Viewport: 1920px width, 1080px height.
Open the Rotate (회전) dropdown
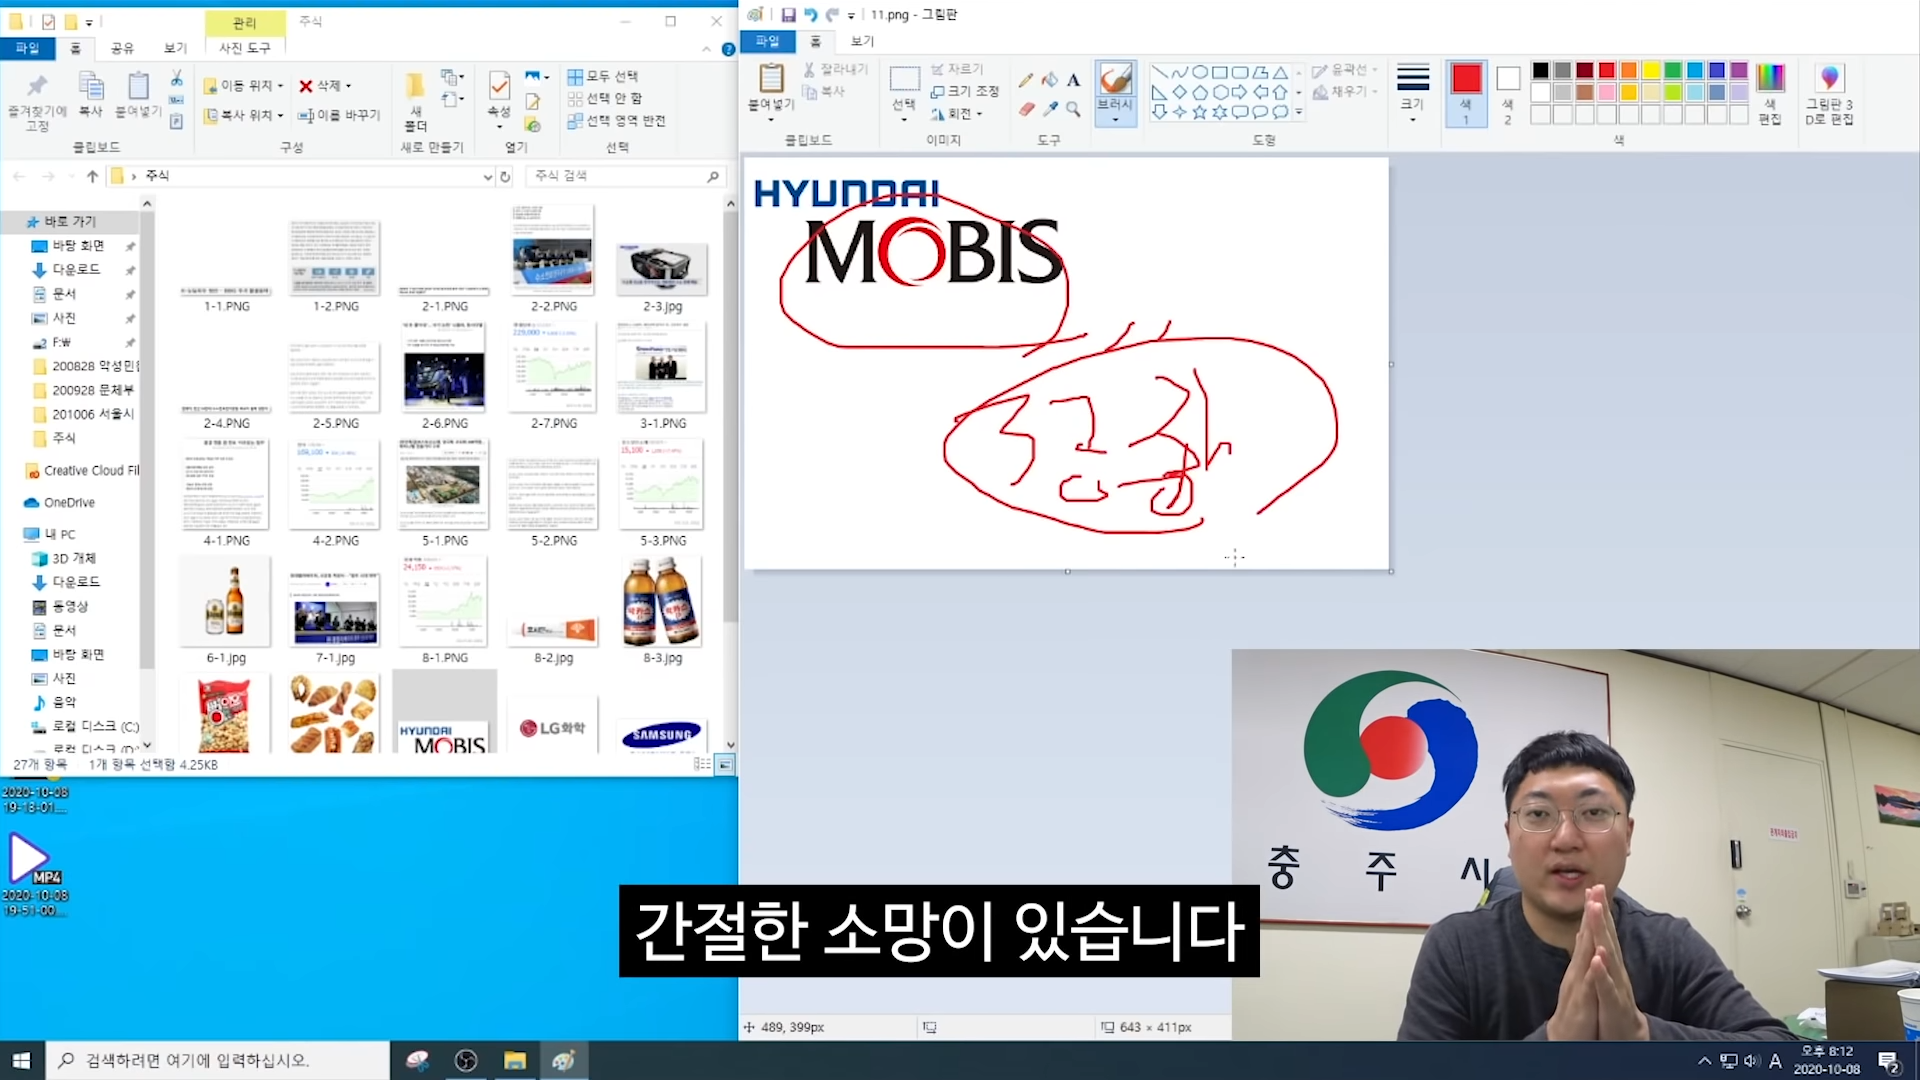(x=957, y=113)
